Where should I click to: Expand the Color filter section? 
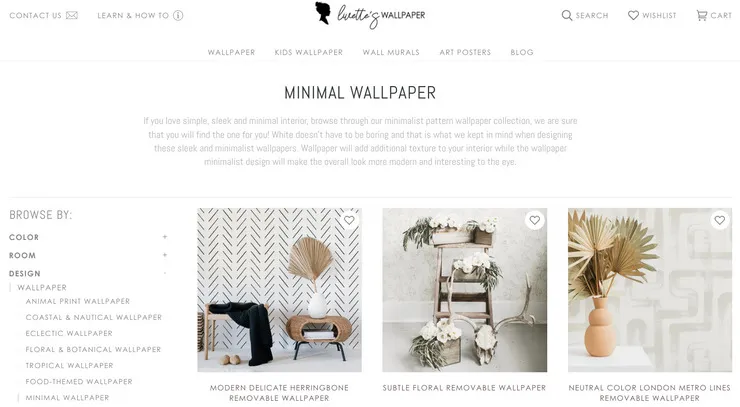pyautogui.click(x=165, y=237)
